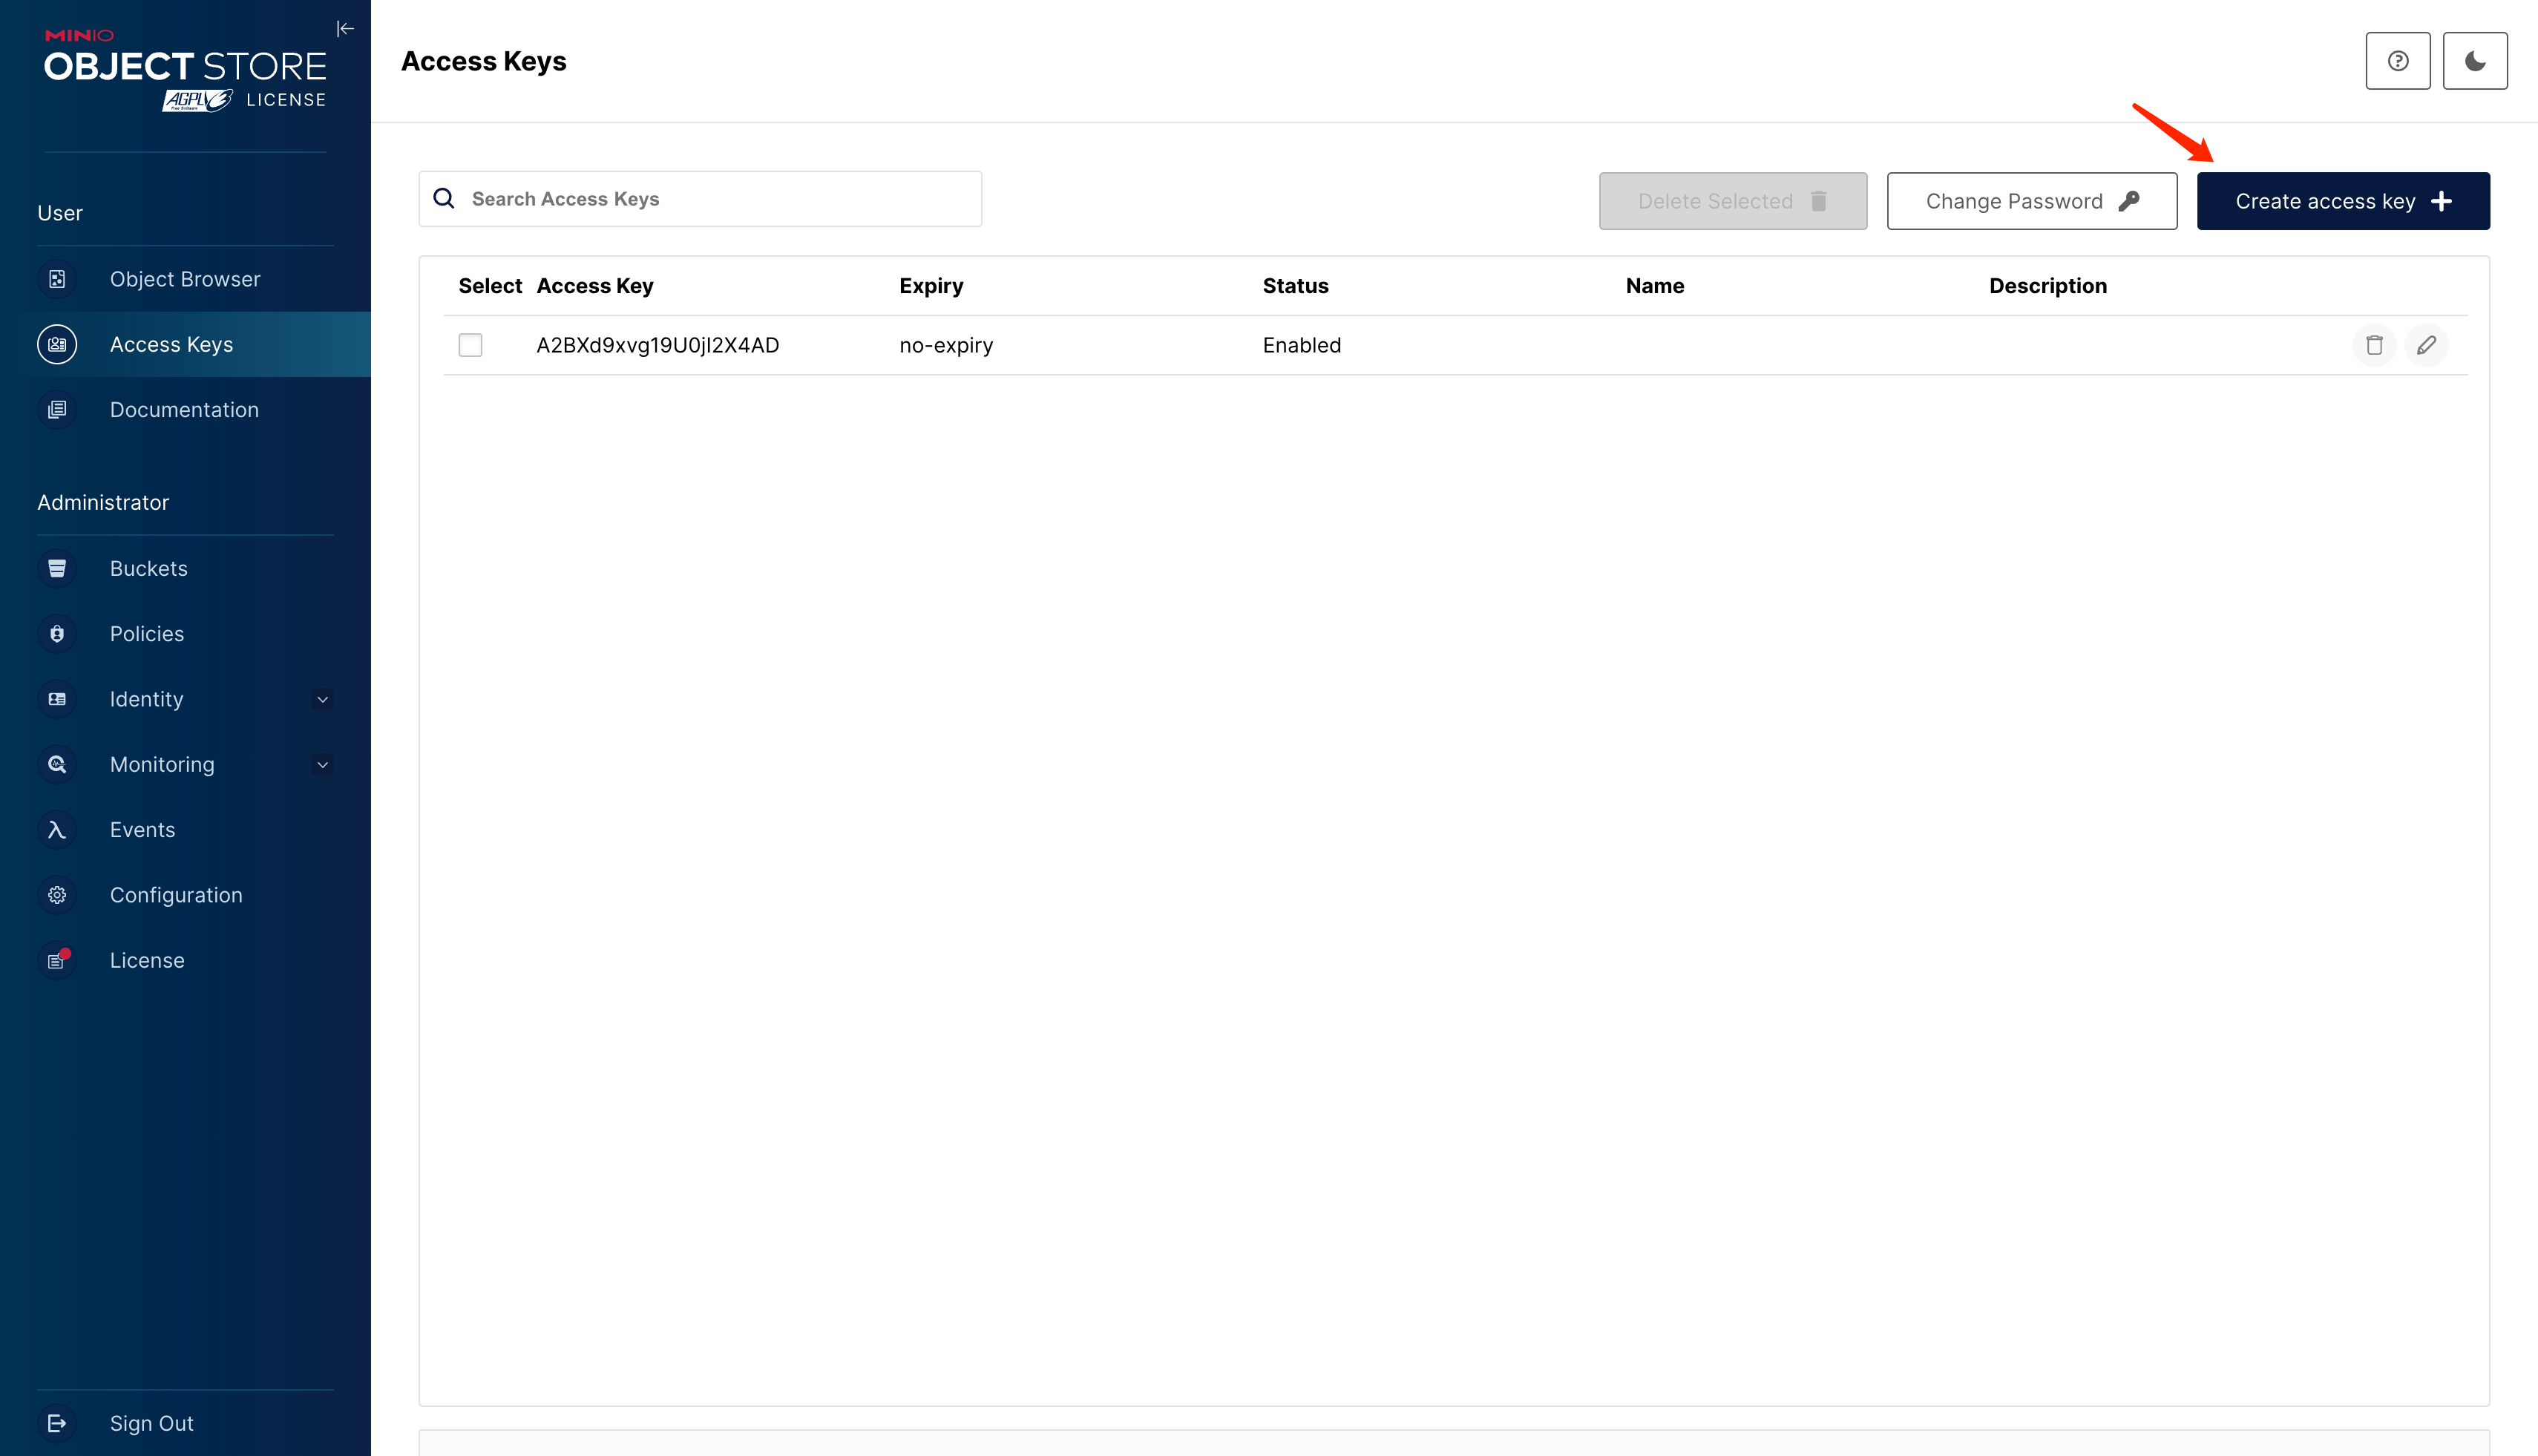Click the plus icon on Create access key
The width and height of the screenshot is (2538, 1456).
pos(2441,201)
